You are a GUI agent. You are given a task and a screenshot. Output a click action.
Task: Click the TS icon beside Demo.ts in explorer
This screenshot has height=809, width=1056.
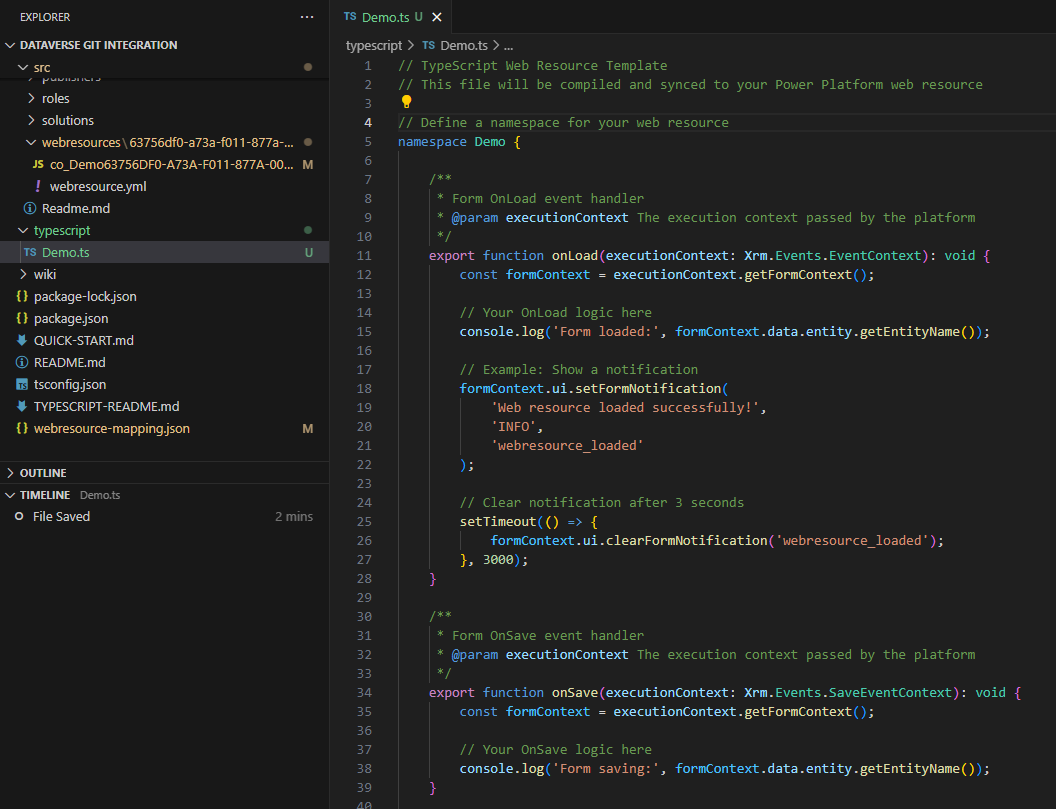pyautogui.click(x=30, y=253)
